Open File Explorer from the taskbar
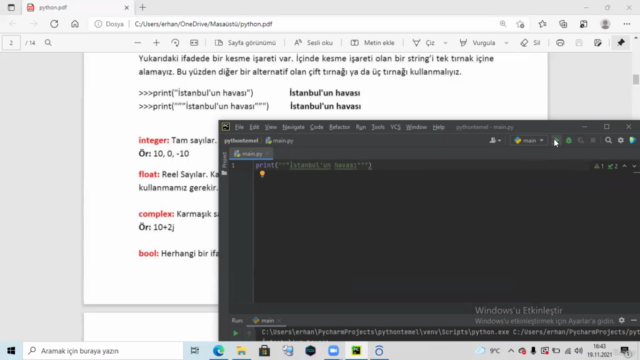 click(241, 351)
